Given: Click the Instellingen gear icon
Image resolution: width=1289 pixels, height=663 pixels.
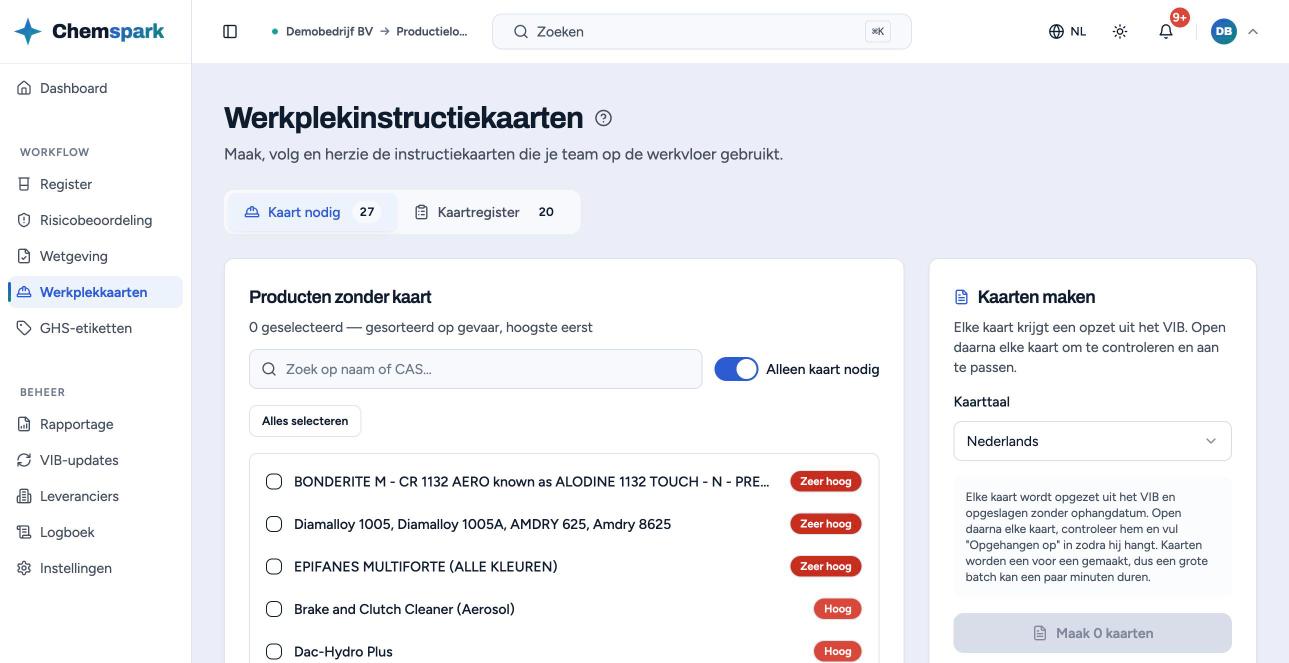Looking at the screenshot, I should (x=24, y=568).
